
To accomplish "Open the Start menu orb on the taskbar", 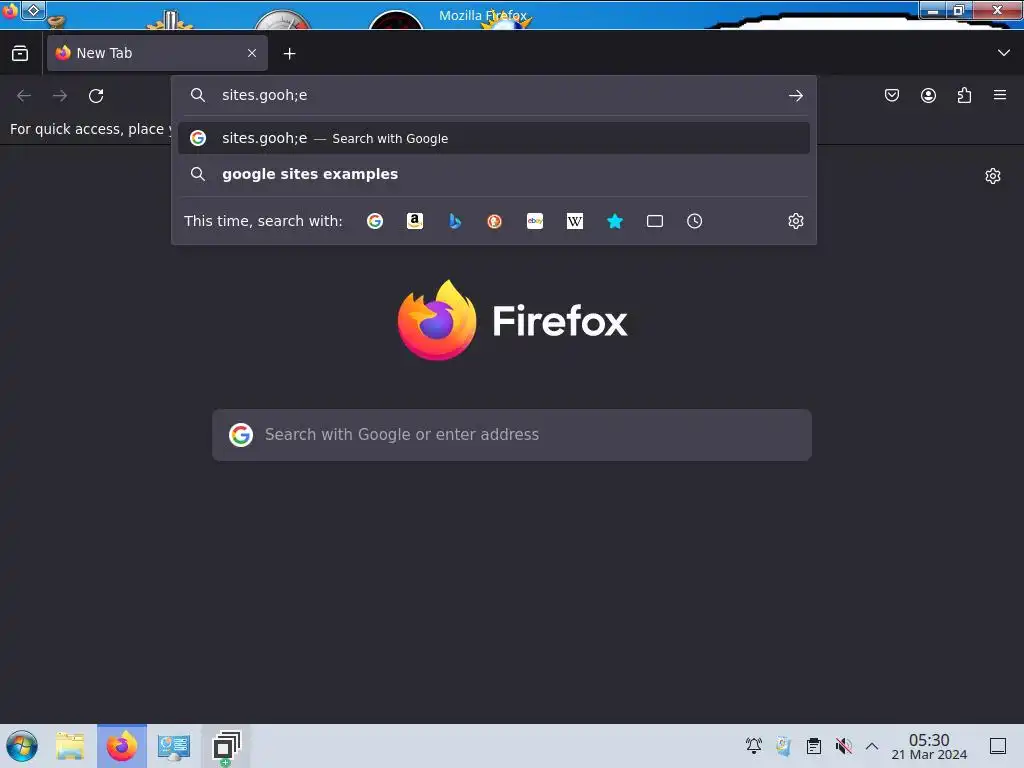I will pyautogui.click(x=22, y=746).
